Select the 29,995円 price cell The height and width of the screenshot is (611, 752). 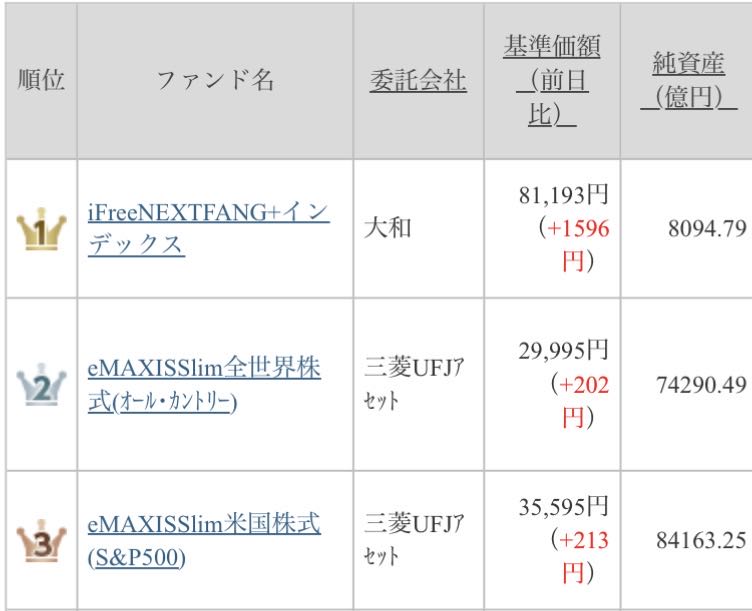pyautogui.click(x=564, y=351)
